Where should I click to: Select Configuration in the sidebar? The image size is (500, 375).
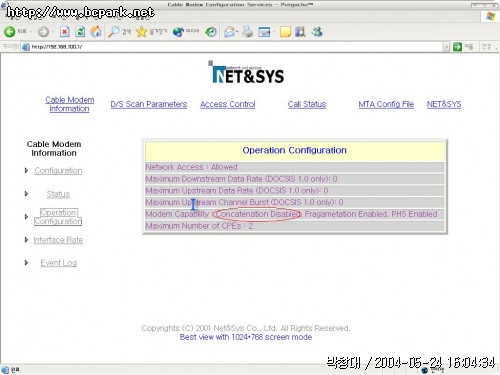point(58,170)
